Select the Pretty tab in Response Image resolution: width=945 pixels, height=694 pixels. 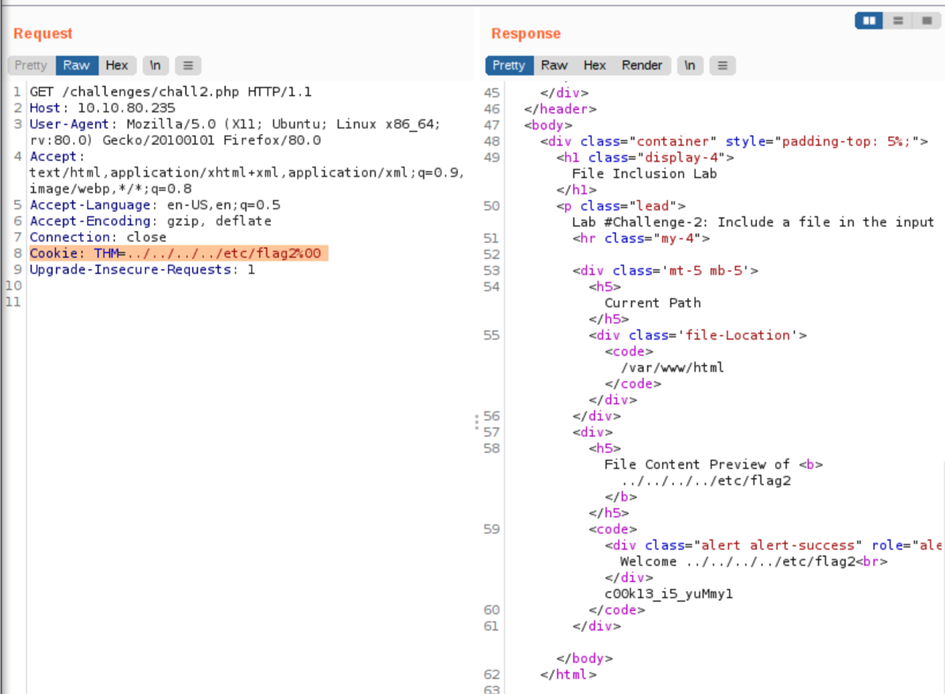tap(509, 65)
